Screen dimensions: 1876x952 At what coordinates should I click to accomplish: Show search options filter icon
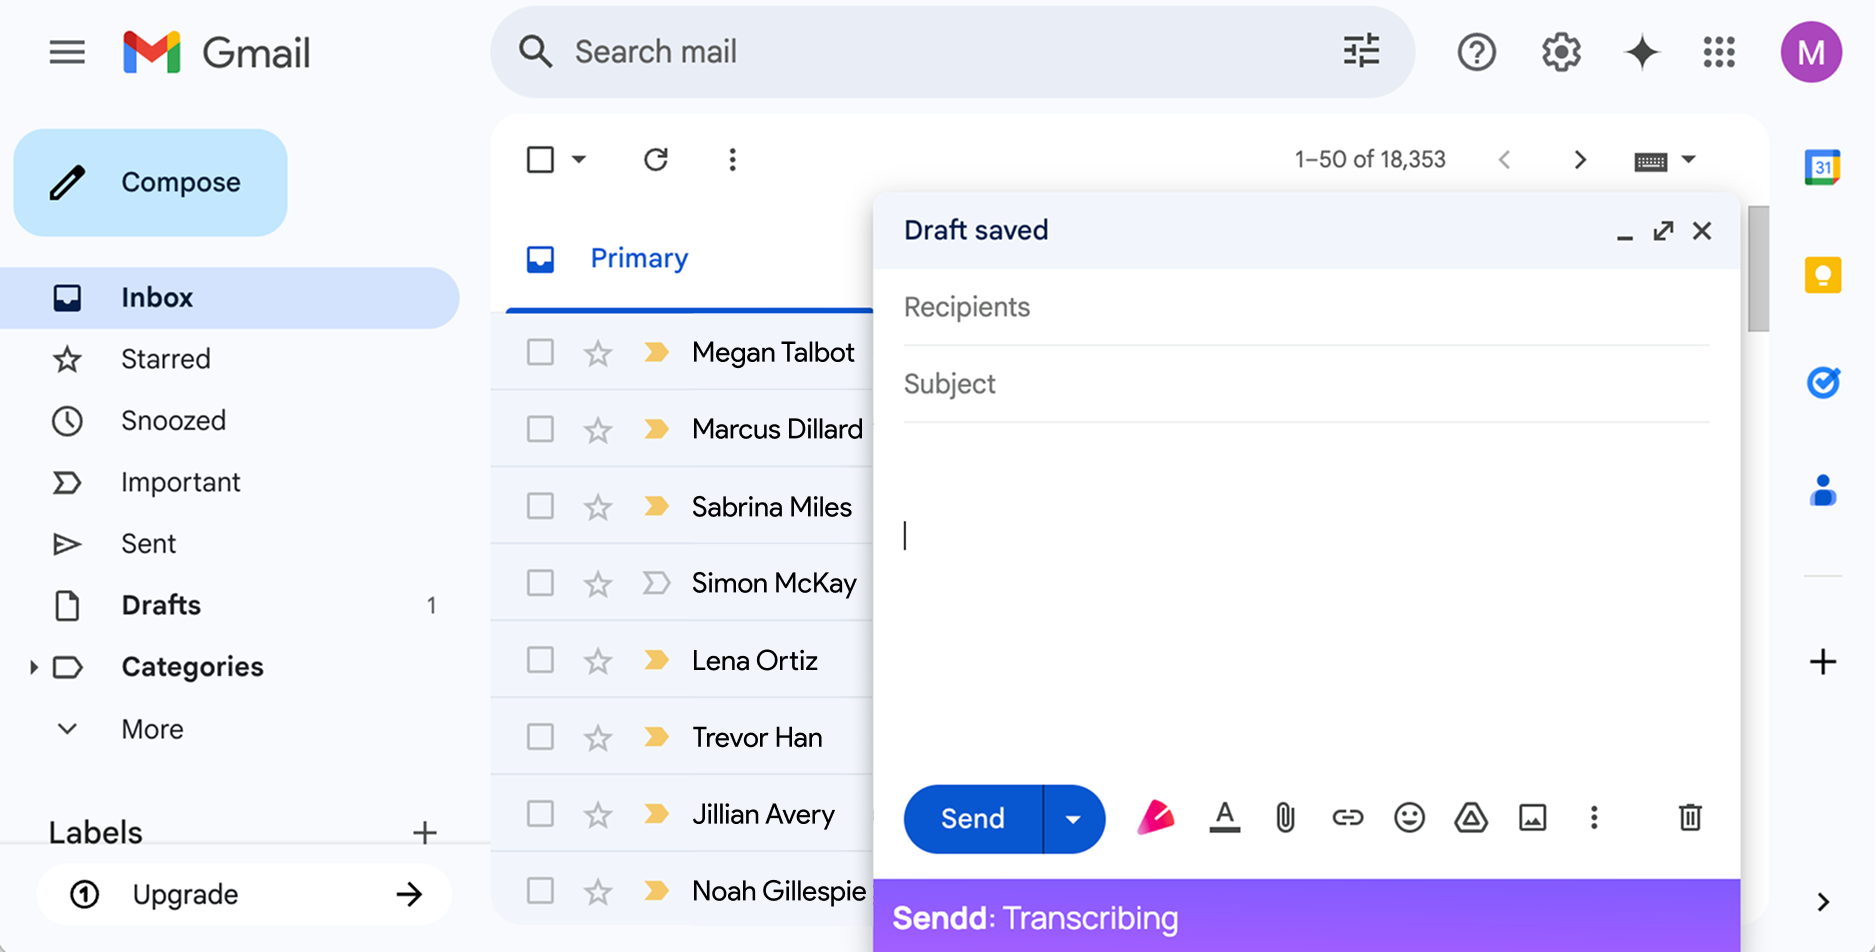pos(1361,51)
